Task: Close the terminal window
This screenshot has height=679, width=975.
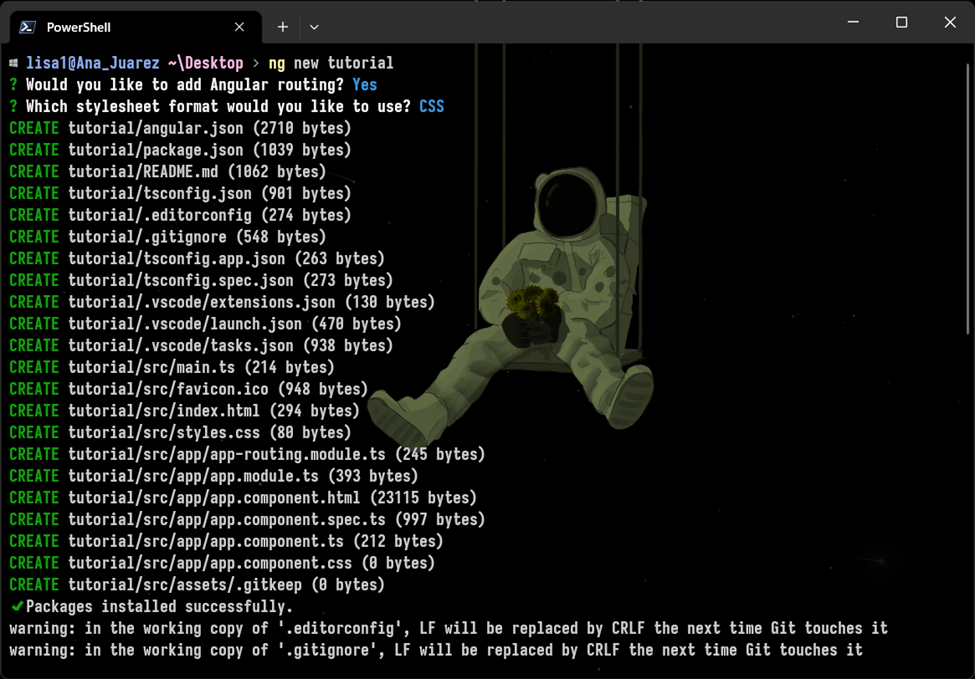Action: [x=950, y=22]
